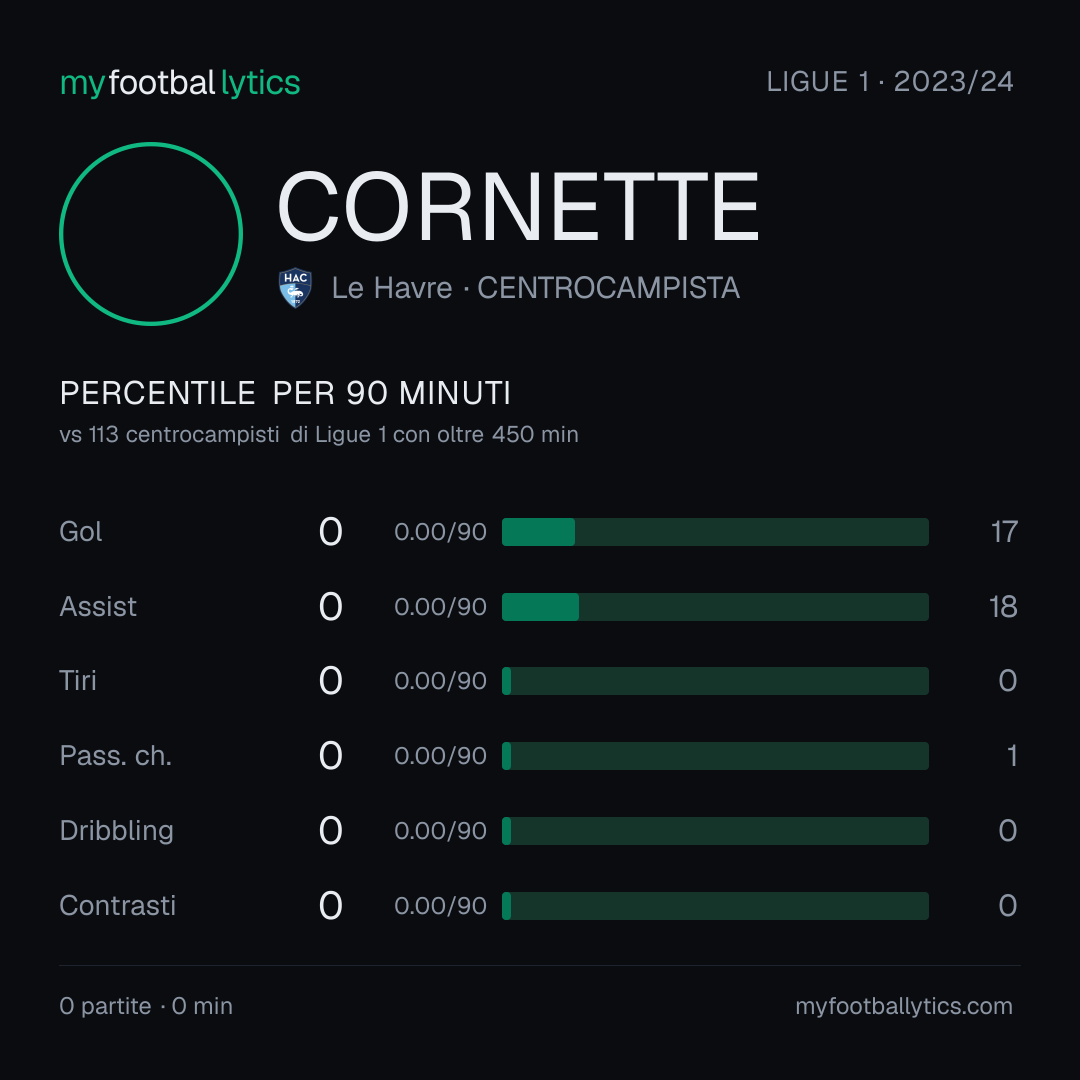Image resolution: width=1080 pixels, height=1080 pixels.
Task: Visit the myfootballytics.com footer link
Action: (x=904, y=1006)
